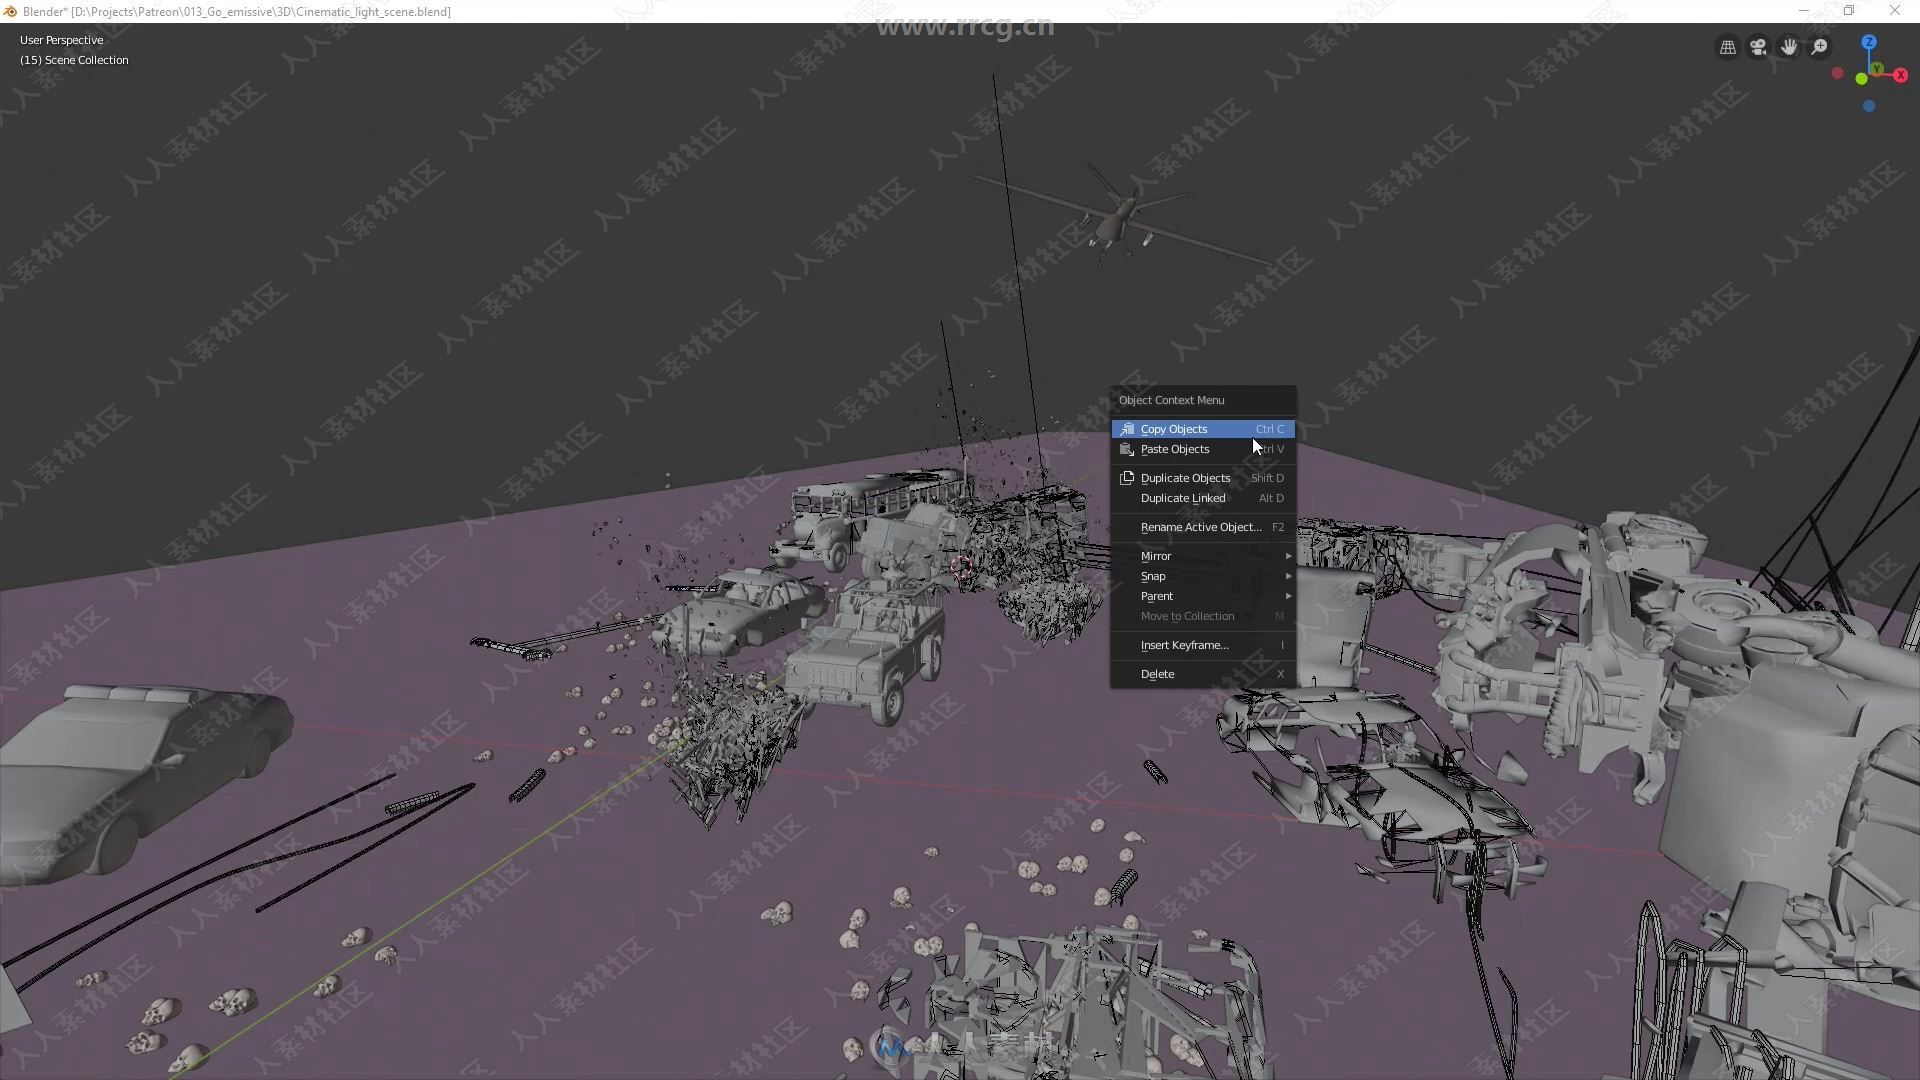1920x1080 pixels.
Task: Click Duplicate Objects with Shift D
Action: [x=1184, y=477]
